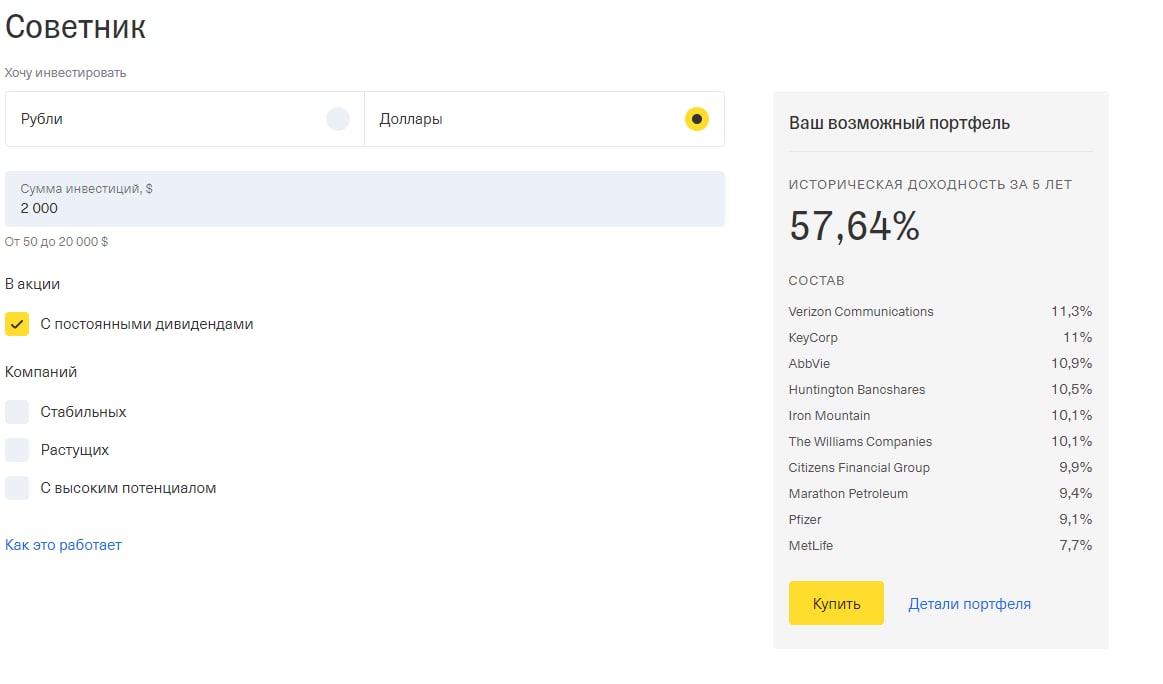Tick С высоким потенциалом checkbox

coord(17,488)
